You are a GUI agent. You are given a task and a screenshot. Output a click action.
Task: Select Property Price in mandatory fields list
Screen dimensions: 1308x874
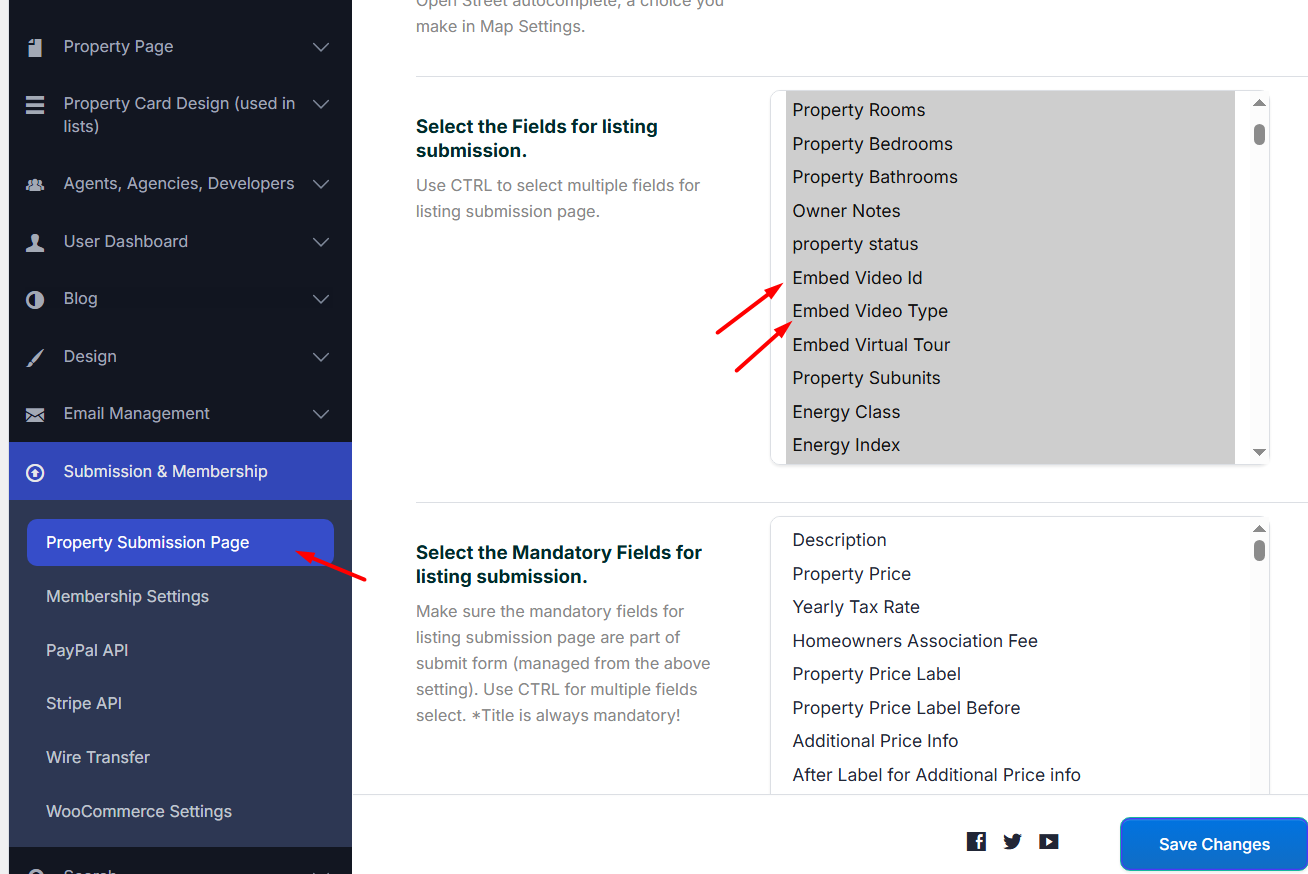point(851,574)
